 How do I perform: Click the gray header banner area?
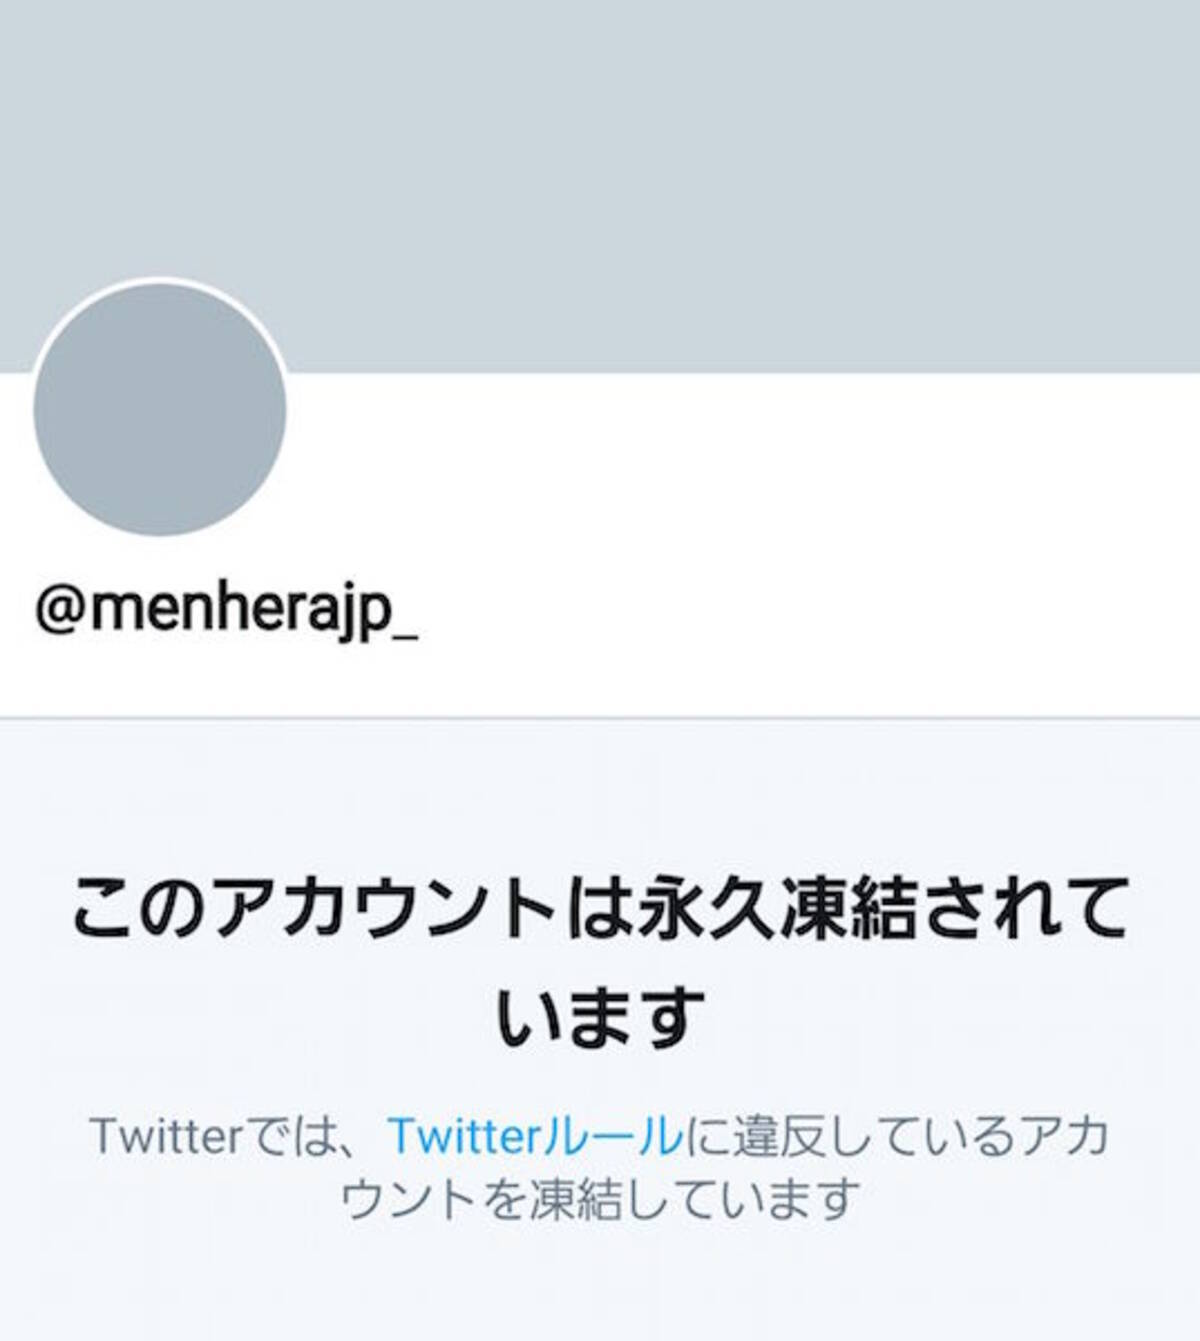click(600, 186)
